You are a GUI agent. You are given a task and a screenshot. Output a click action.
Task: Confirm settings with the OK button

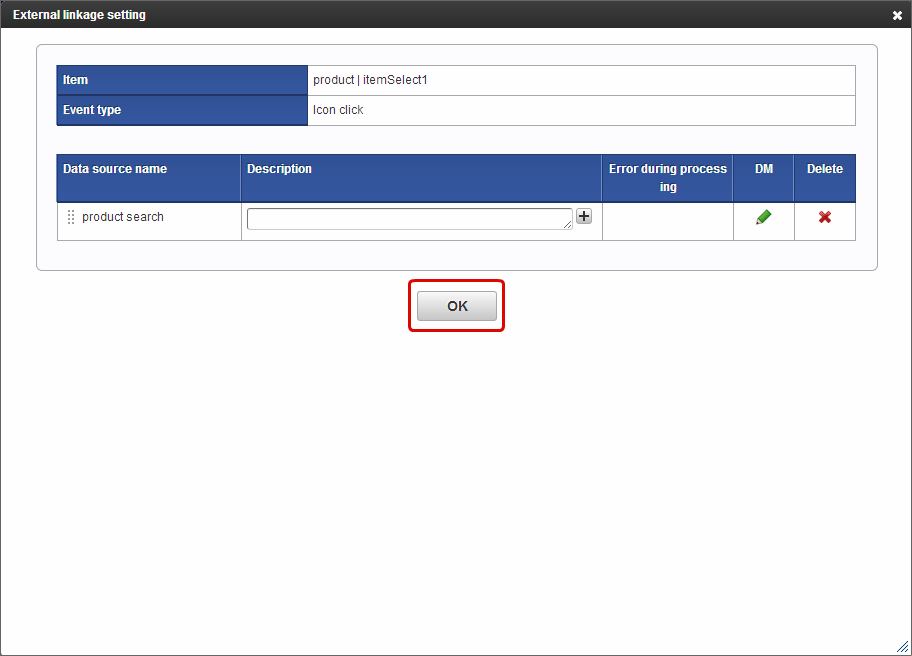coord(457,306)
